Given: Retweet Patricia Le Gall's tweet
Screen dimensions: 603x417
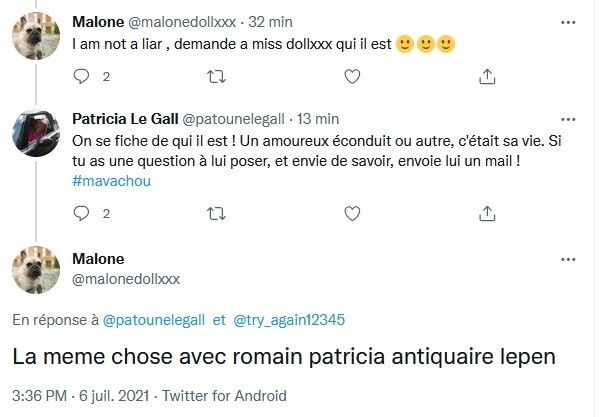Looking at the screenshot, I should click(215, 212).
